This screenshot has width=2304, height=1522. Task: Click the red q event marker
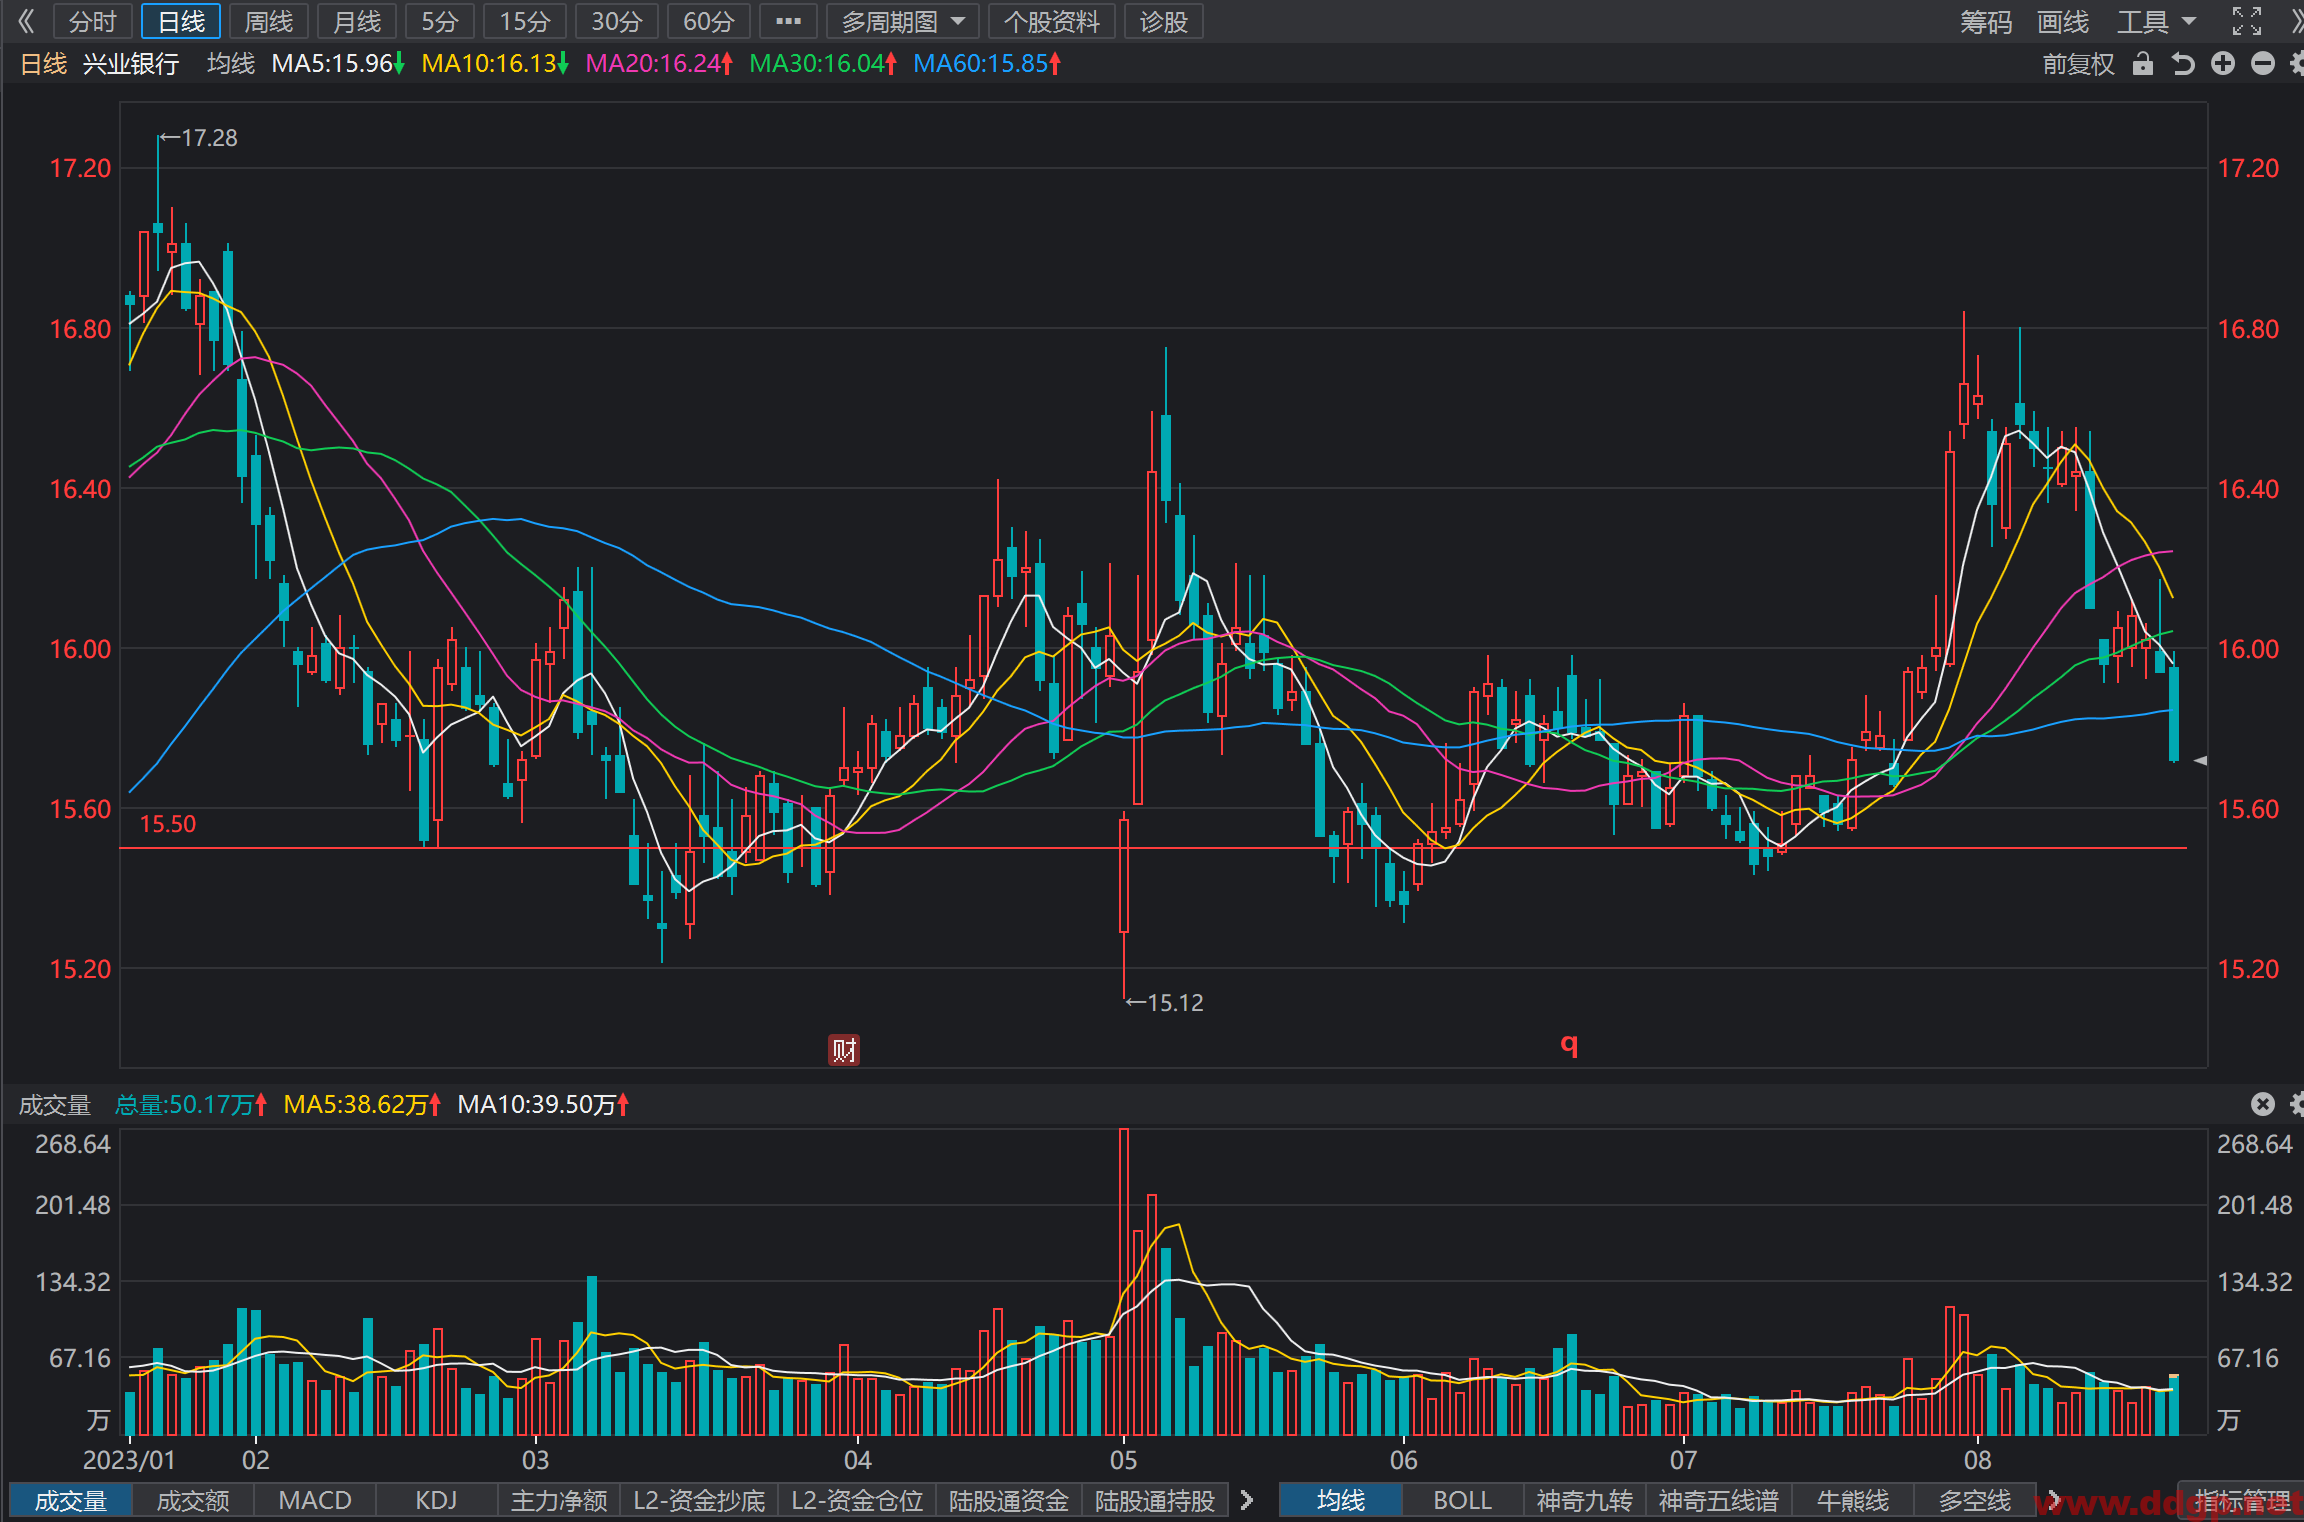pos(1569,1044)
